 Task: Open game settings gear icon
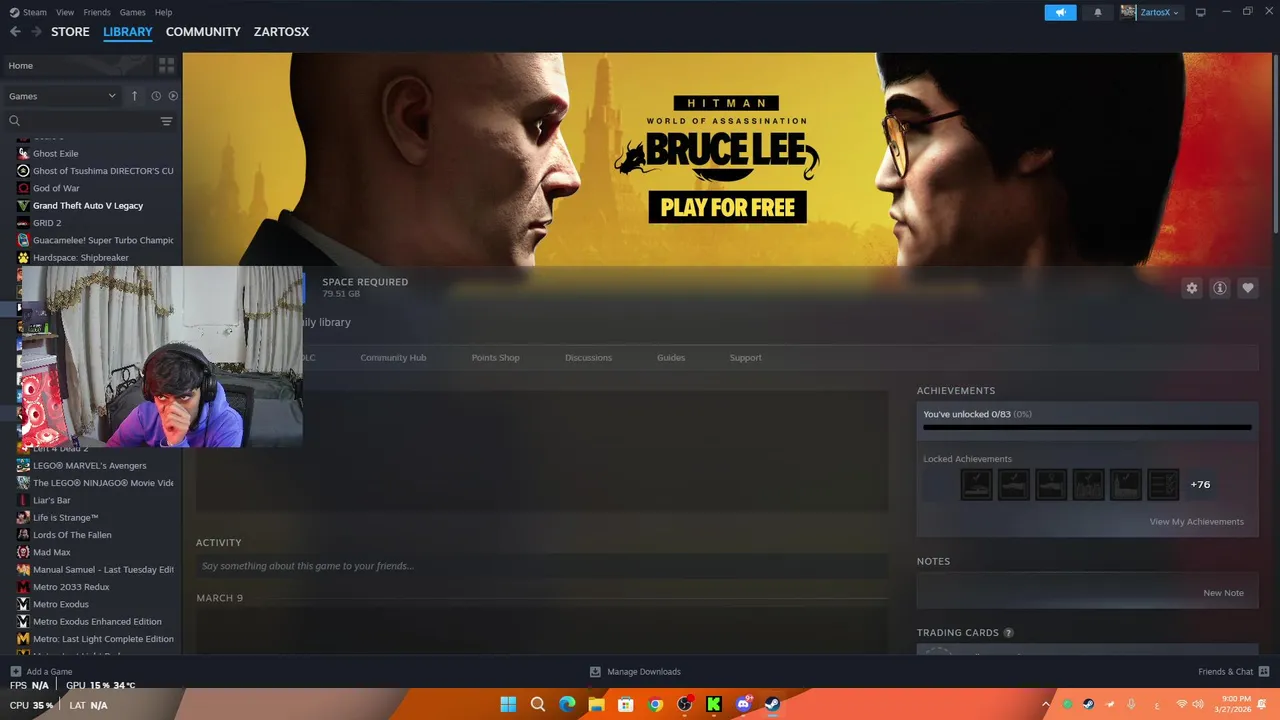point(1192,288)
